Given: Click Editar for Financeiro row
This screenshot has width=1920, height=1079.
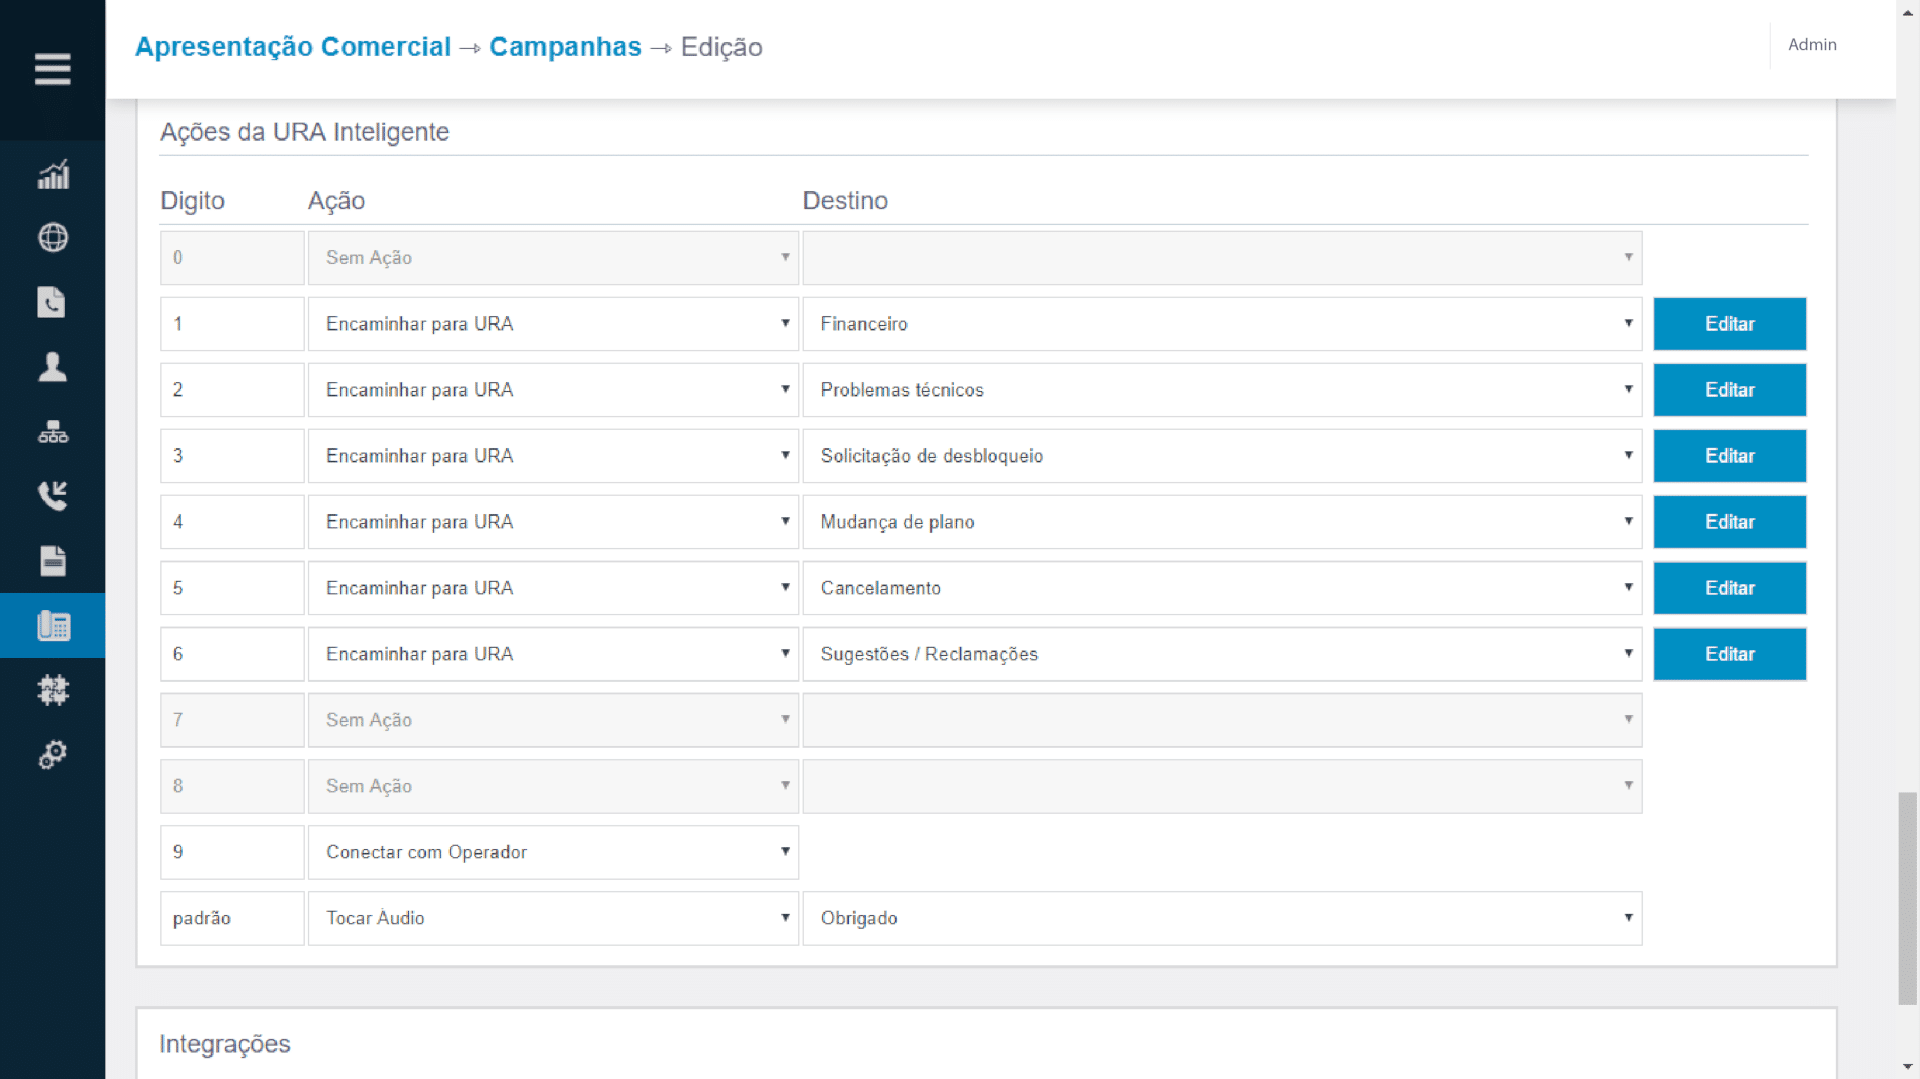Looking at the screenshot, I should click(1729, 324).
